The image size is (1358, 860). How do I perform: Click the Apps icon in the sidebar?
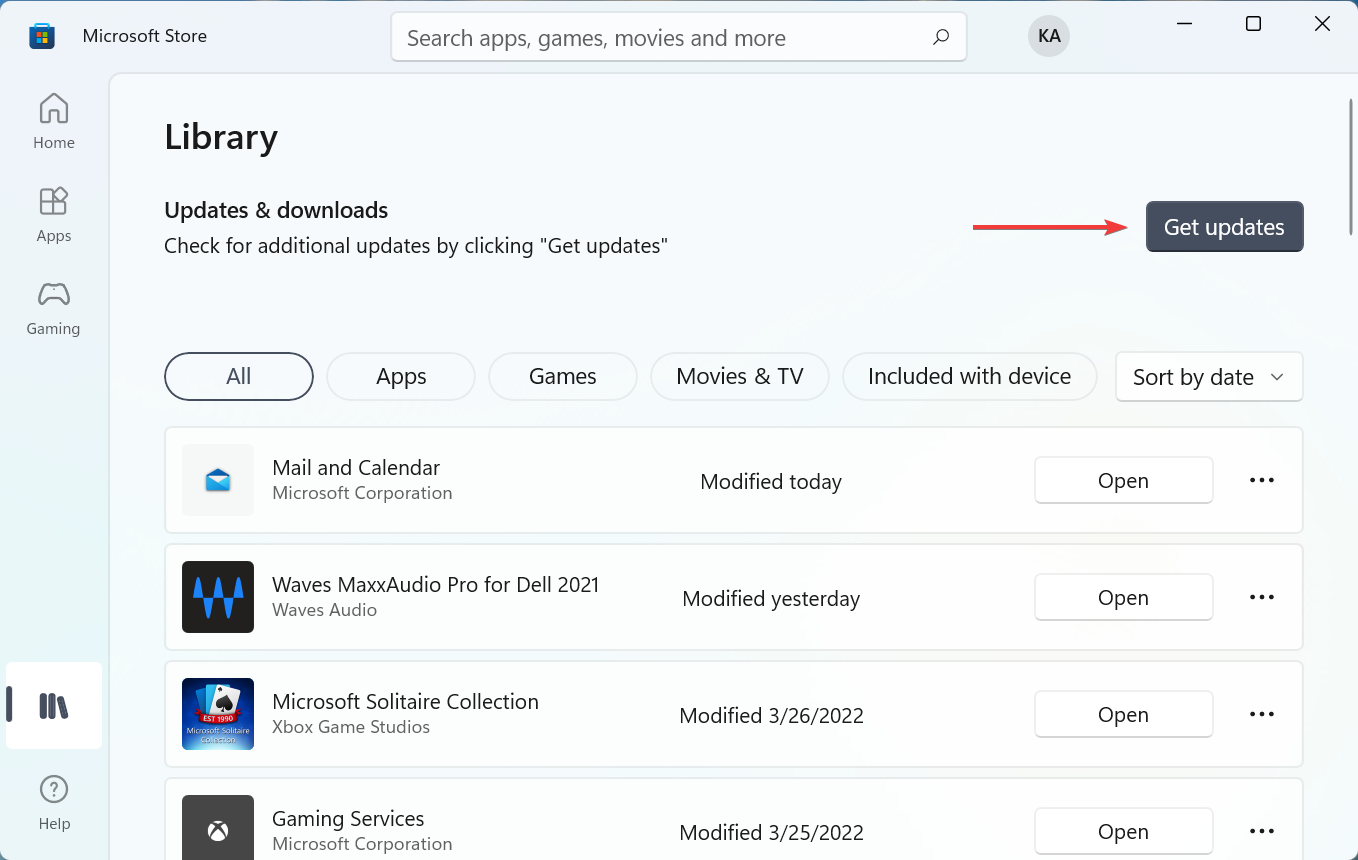click(x=53, y=212)
